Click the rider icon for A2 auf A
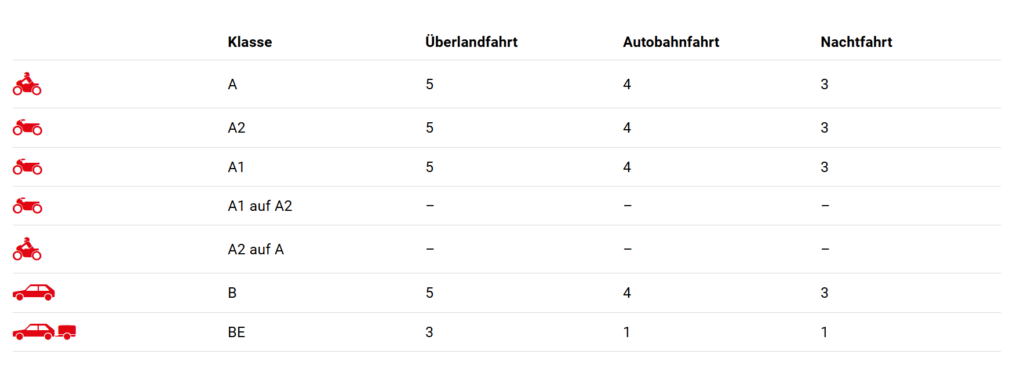This screenshot has height=369, width=1024. (27, 249)
